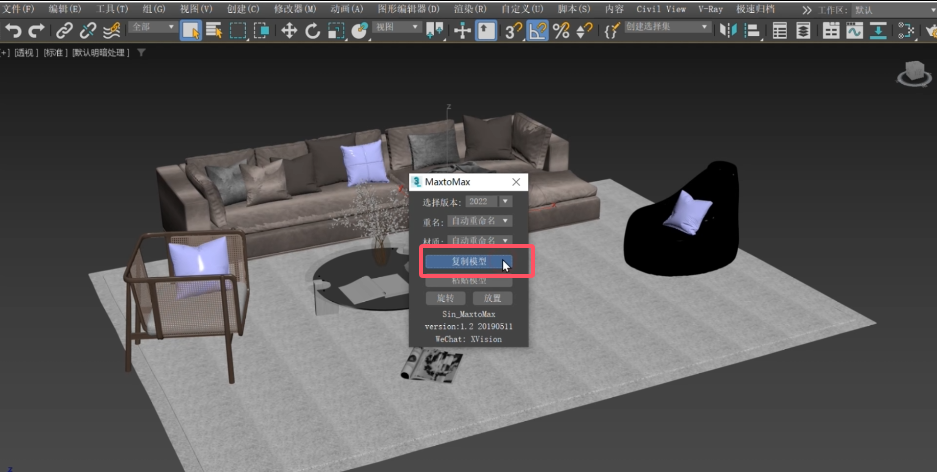Click the 放置 button in MaxtoMax

coord(492,298)
